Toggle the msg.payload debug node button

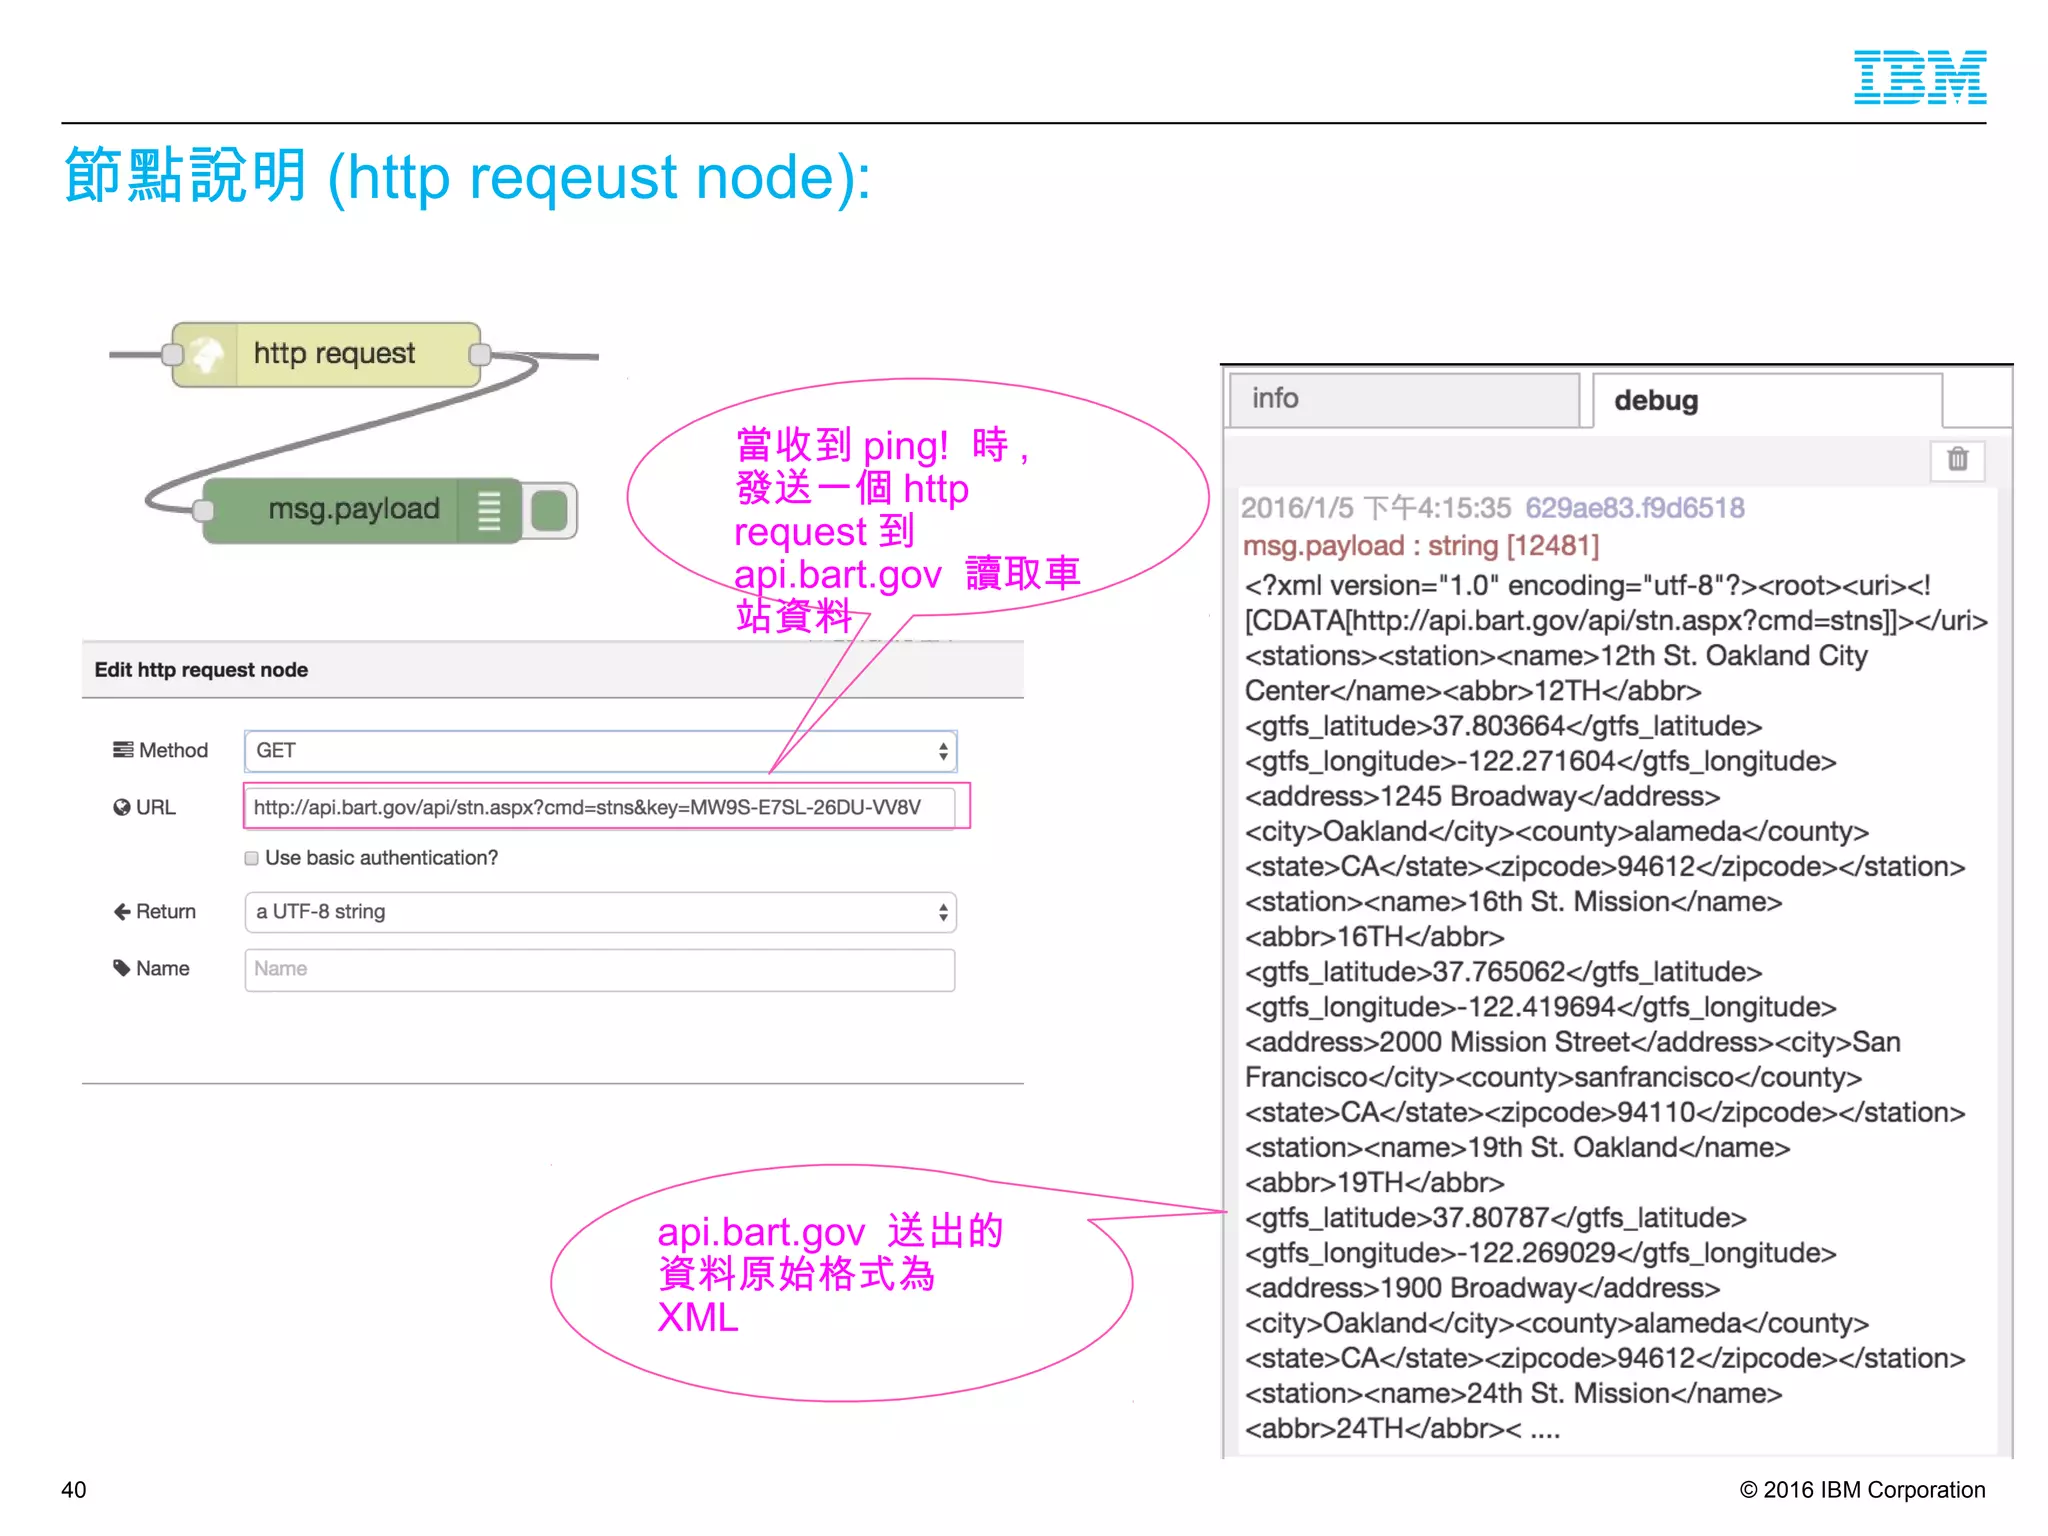coord(549,511)
